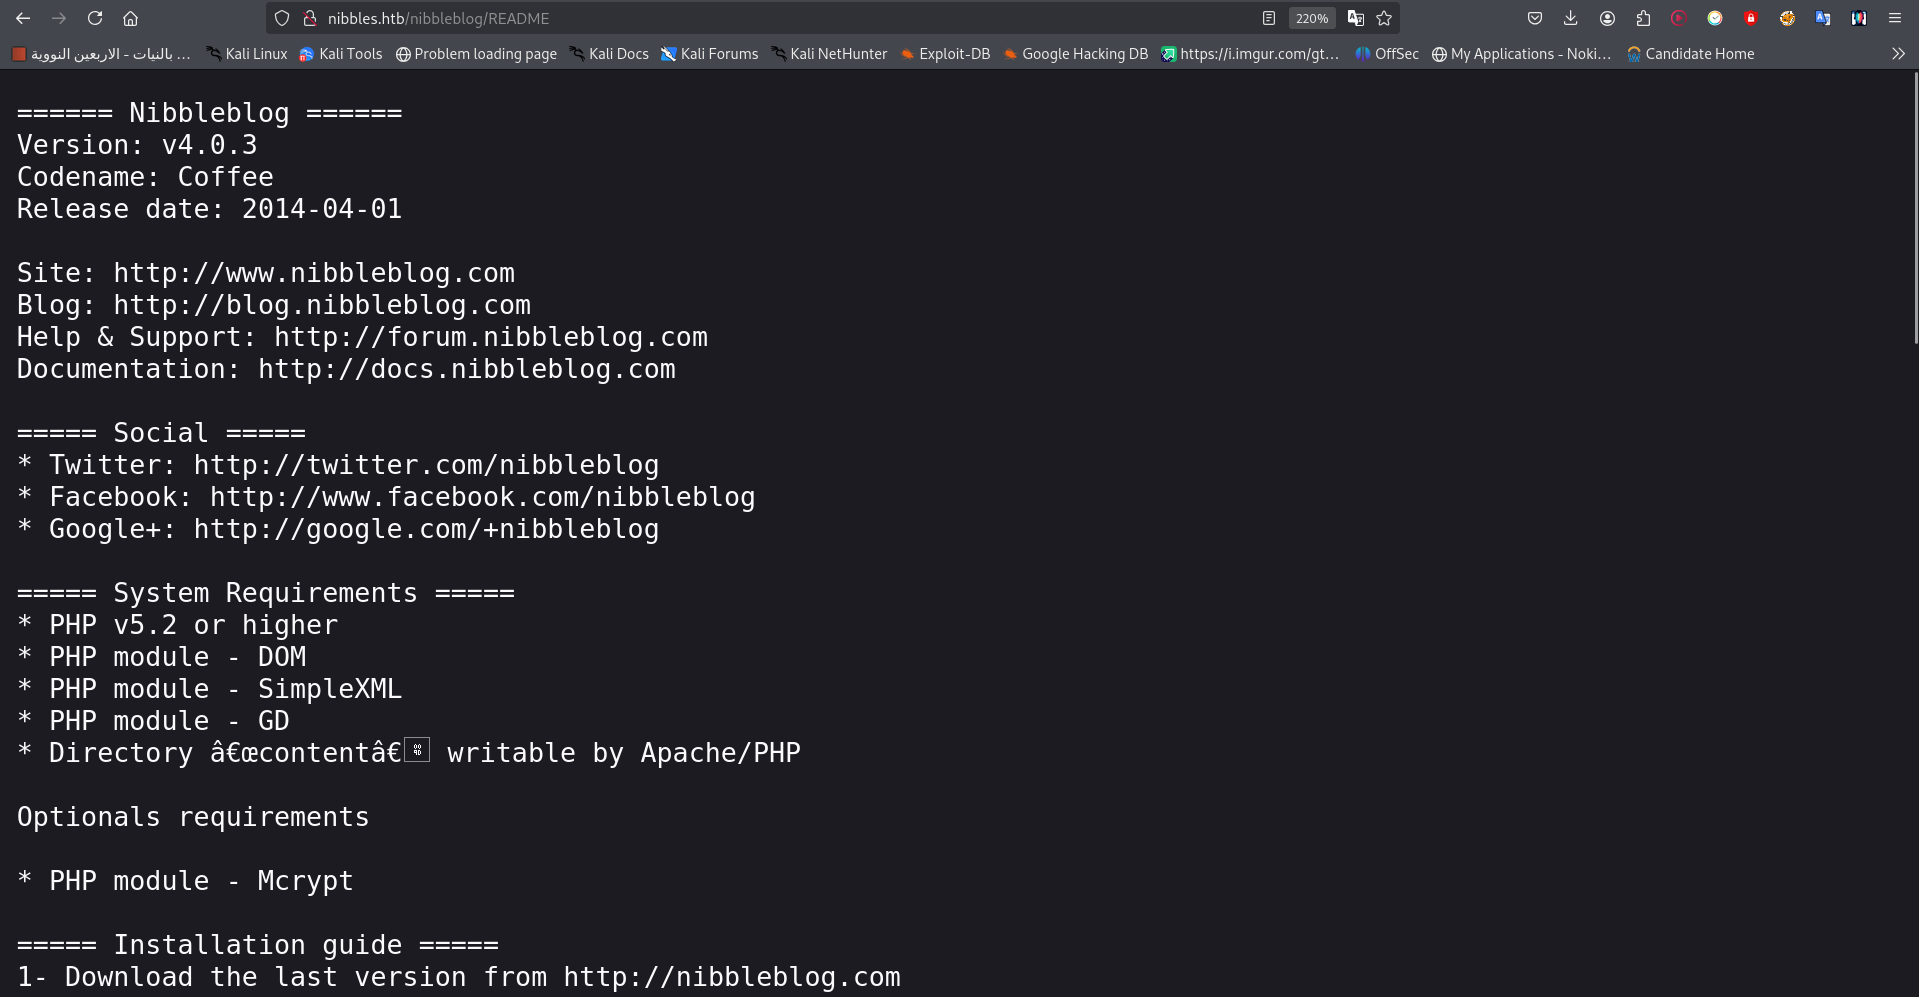
Task: Open the Google Hacking DB bookmark
Action: pos(1075,54)
